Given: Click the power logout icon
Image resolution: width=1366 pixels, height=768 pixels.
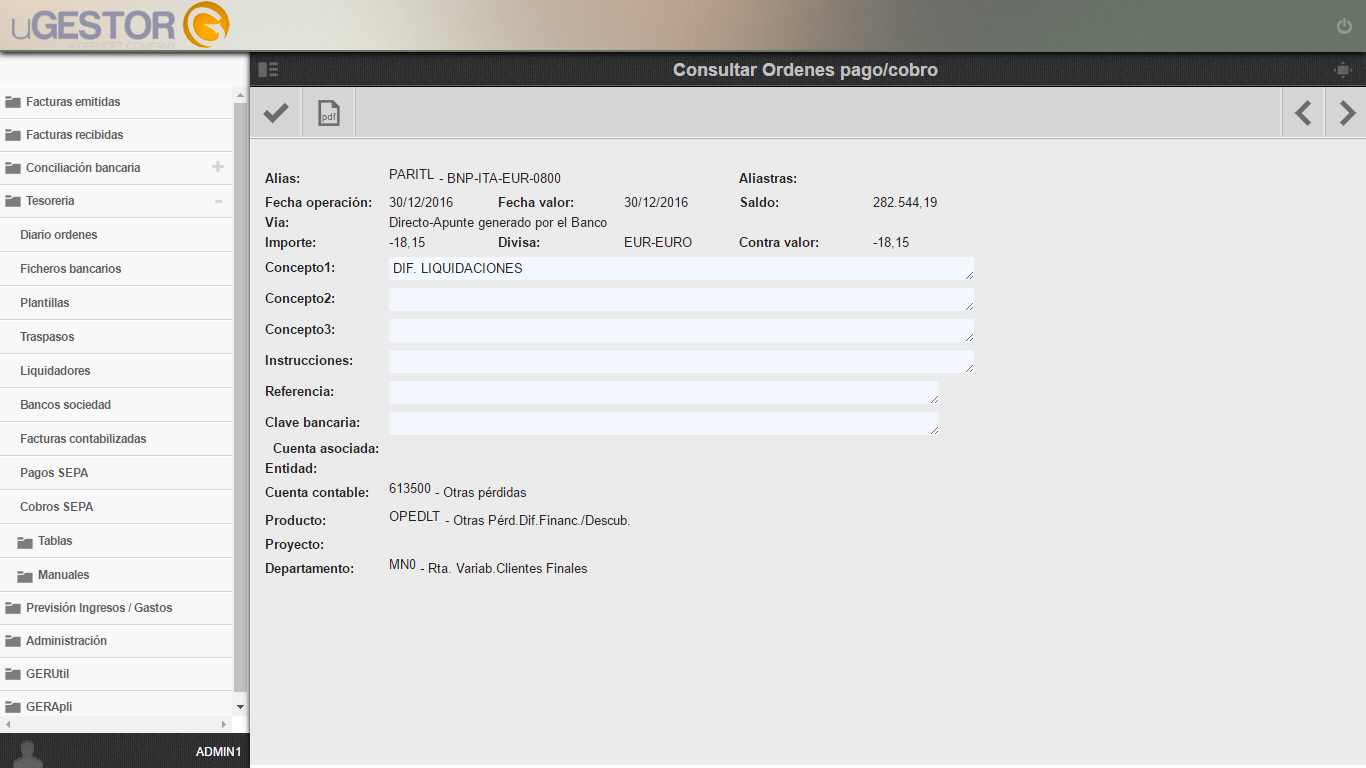Looking at the screenshot, I should point(1344,26).
